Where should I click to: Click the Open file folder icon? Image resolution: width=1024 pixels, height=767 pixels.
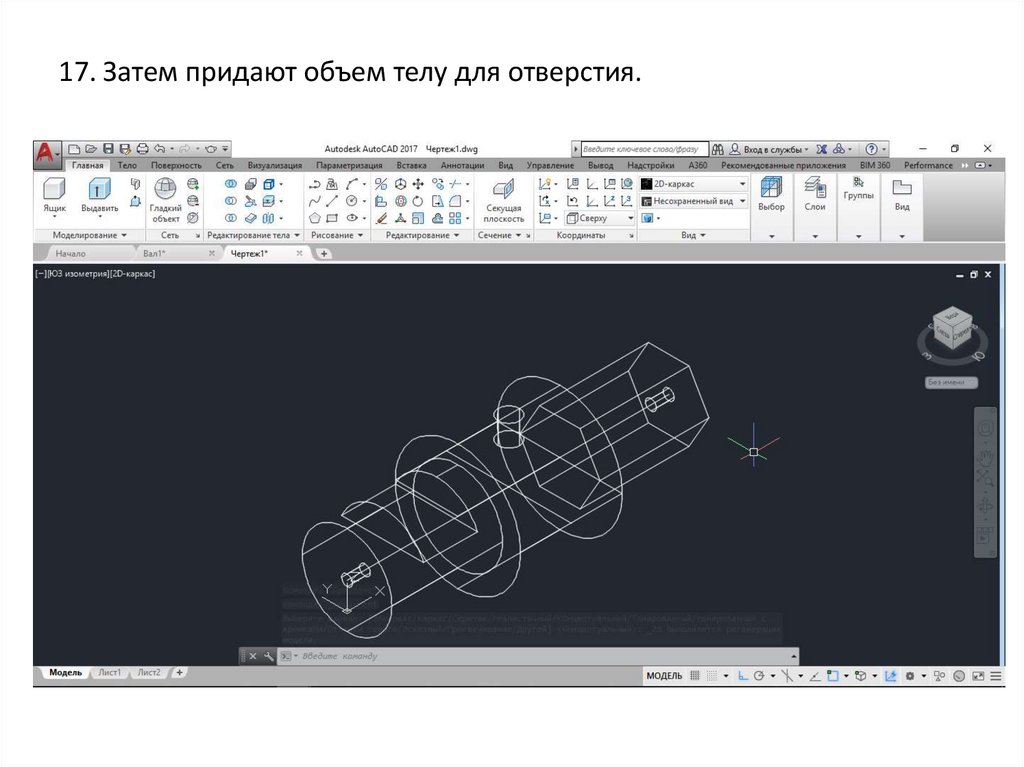[91, 149]
